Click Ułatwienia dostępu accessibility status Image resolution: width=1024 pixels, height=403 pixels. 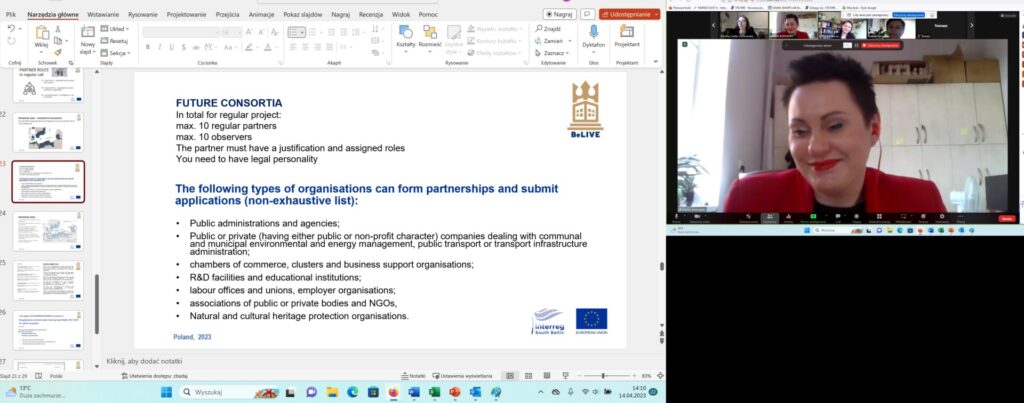[155, 376]
